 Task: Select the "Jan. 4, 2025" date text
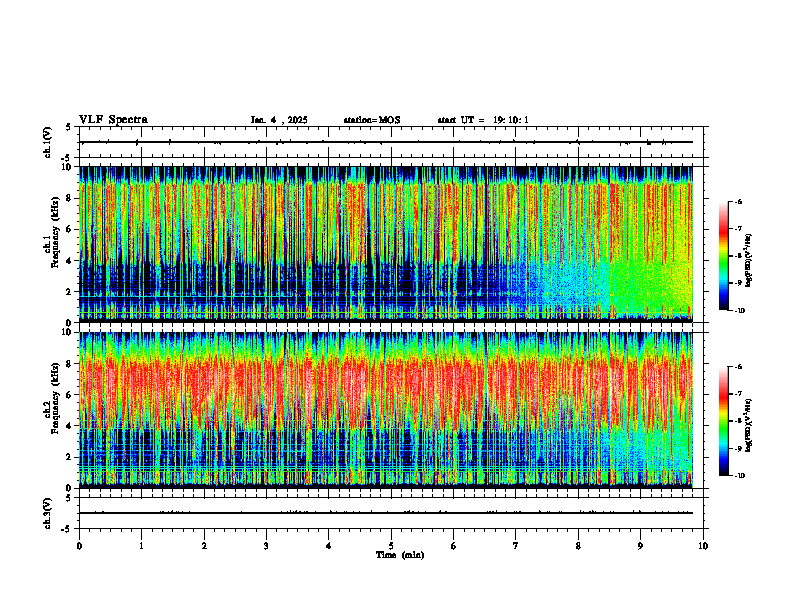(279, 120)
